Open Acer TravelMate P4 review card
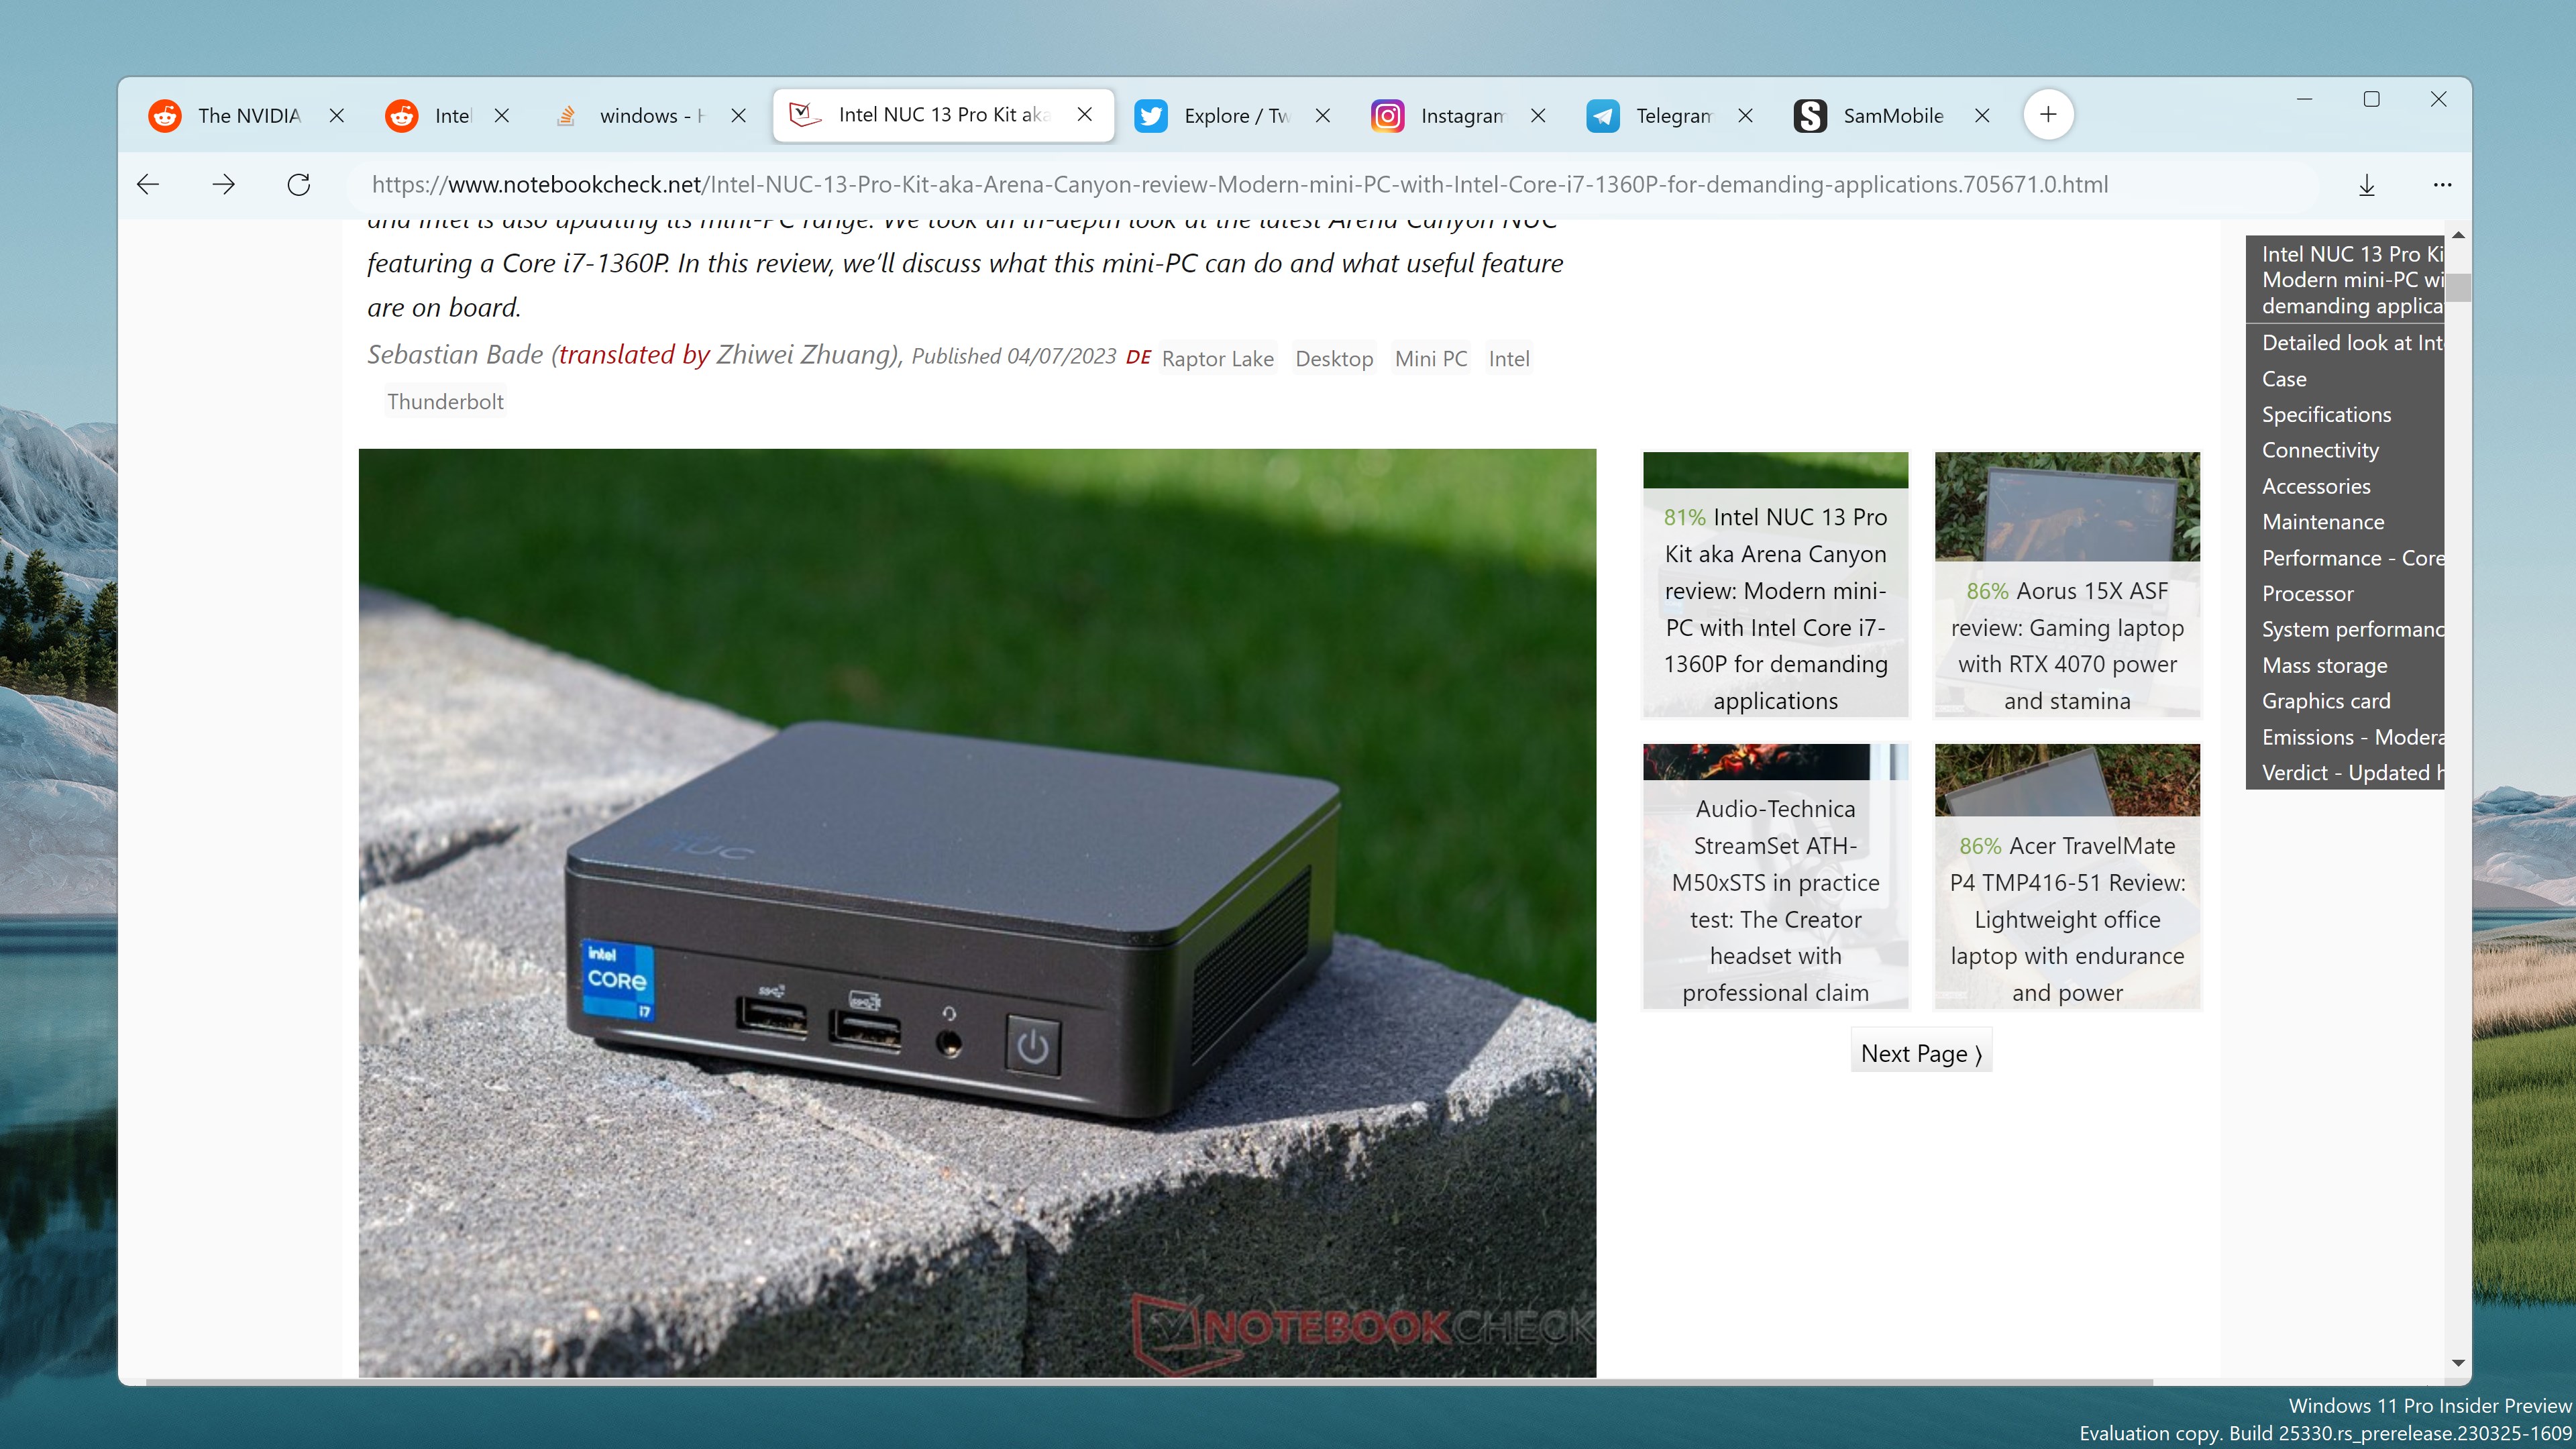The height and width of the screenshot is (1449, 2576). (x=2067, y=876)
